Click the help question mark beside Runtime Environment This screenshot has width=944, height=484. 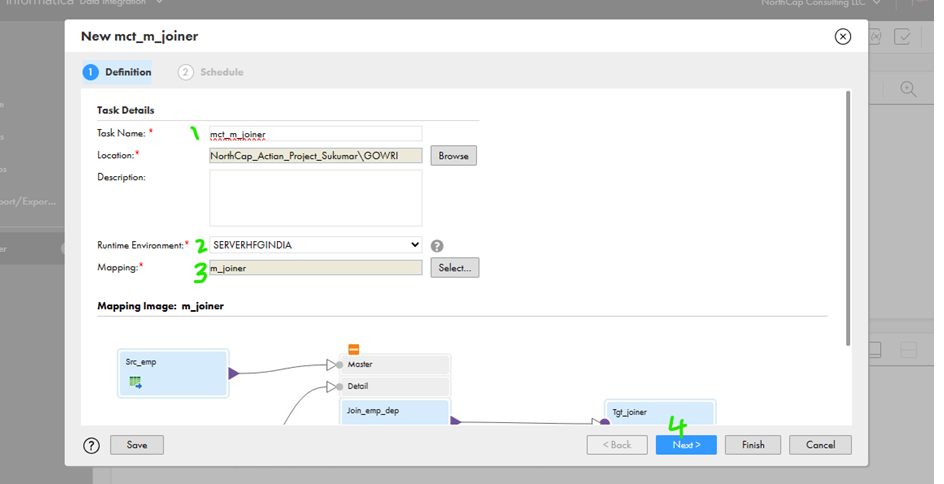[437, 245]
